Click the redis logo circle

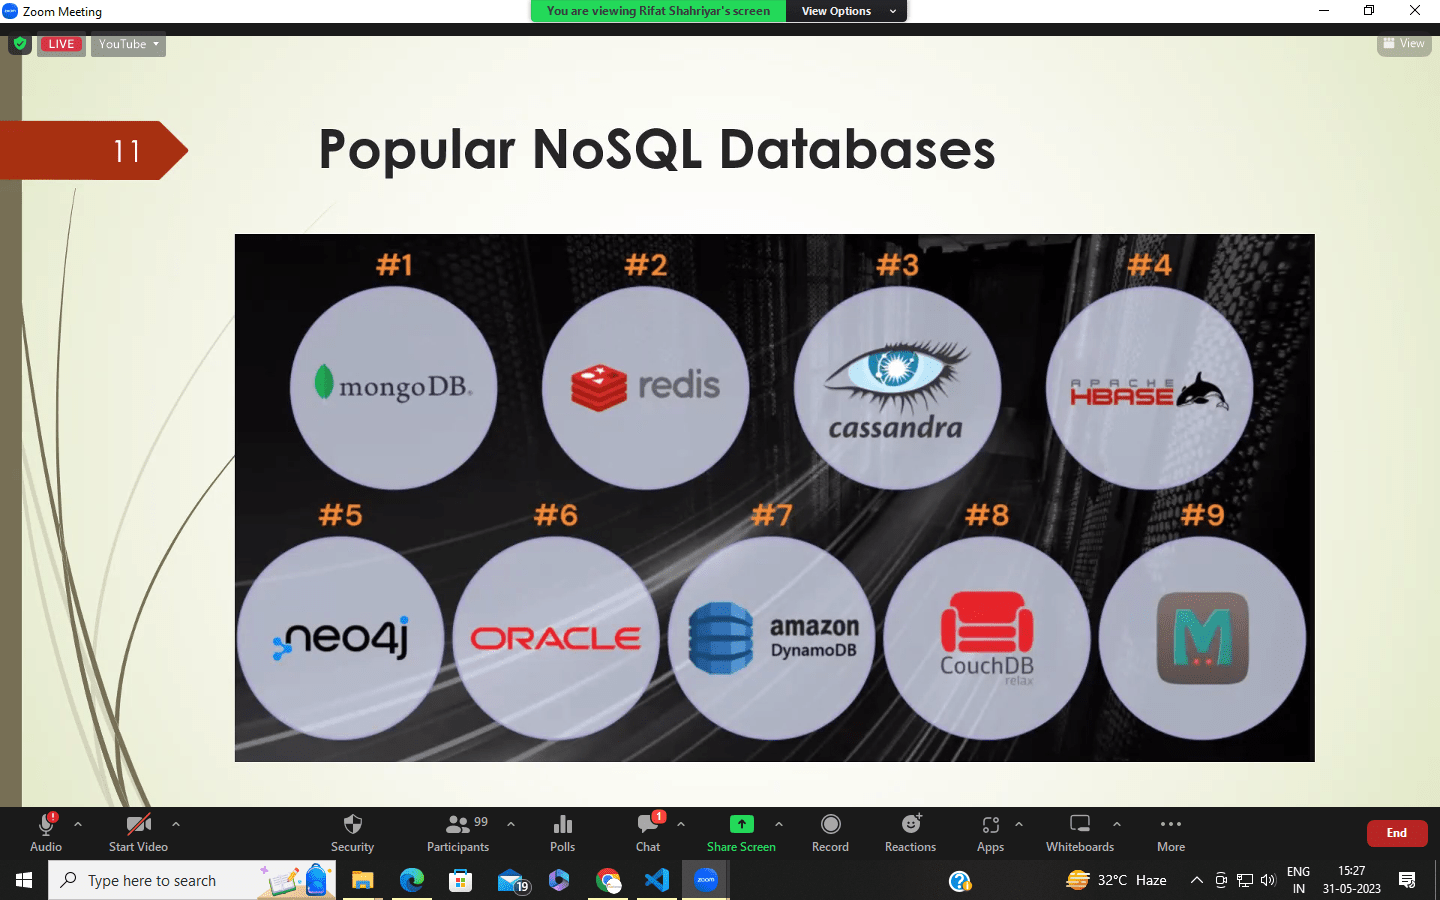pyautogui.click(x=645, y=387)
